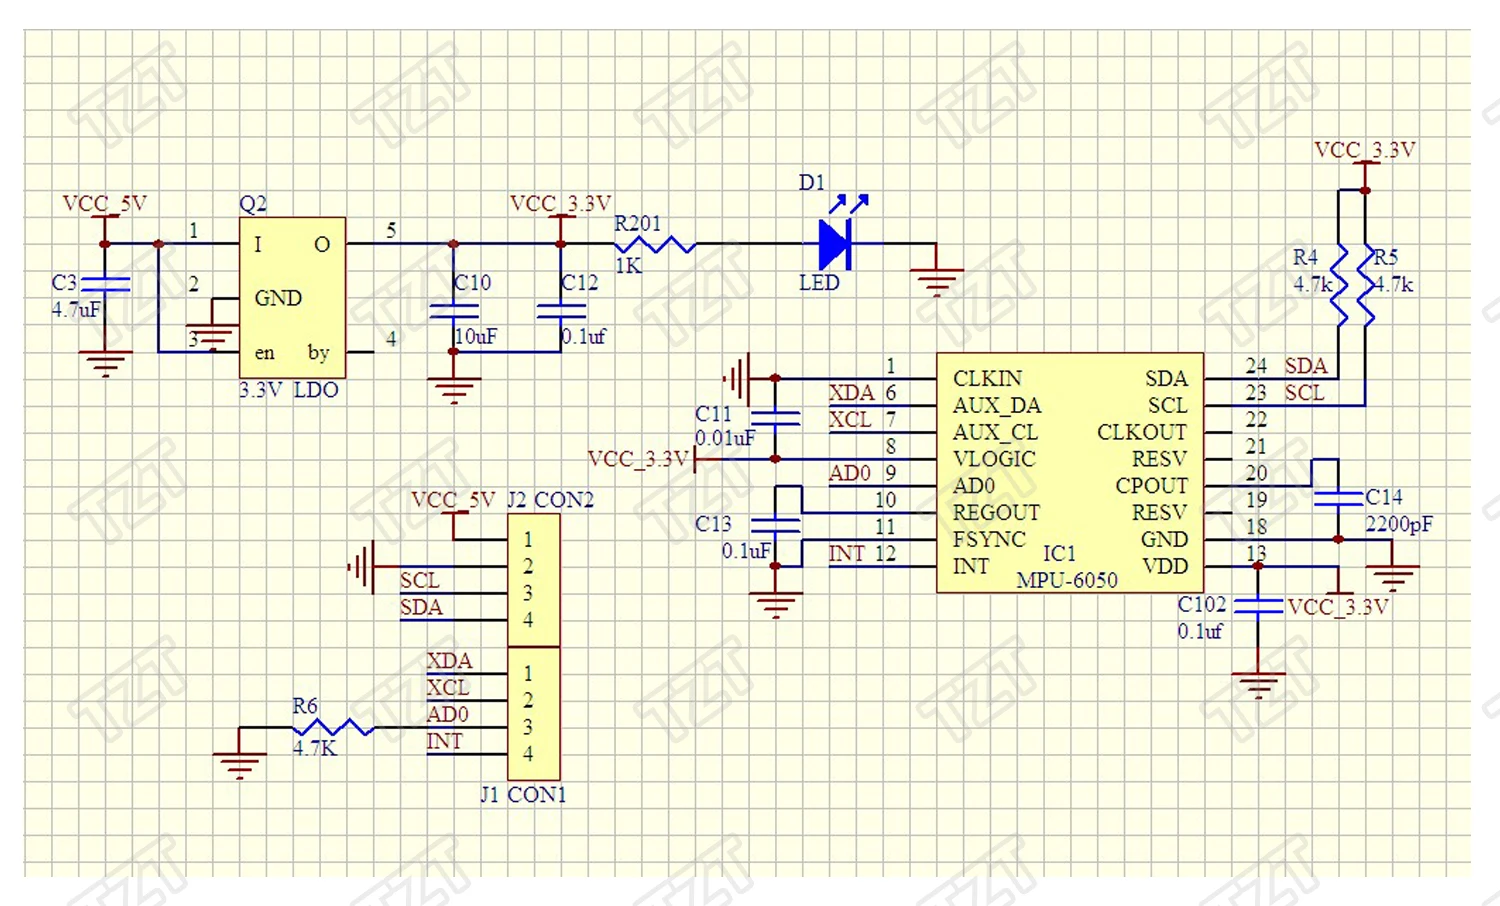Click the C14 2200pF capacitor symbol
This screenshot has width=1500, height=906.
[1338, 497]
